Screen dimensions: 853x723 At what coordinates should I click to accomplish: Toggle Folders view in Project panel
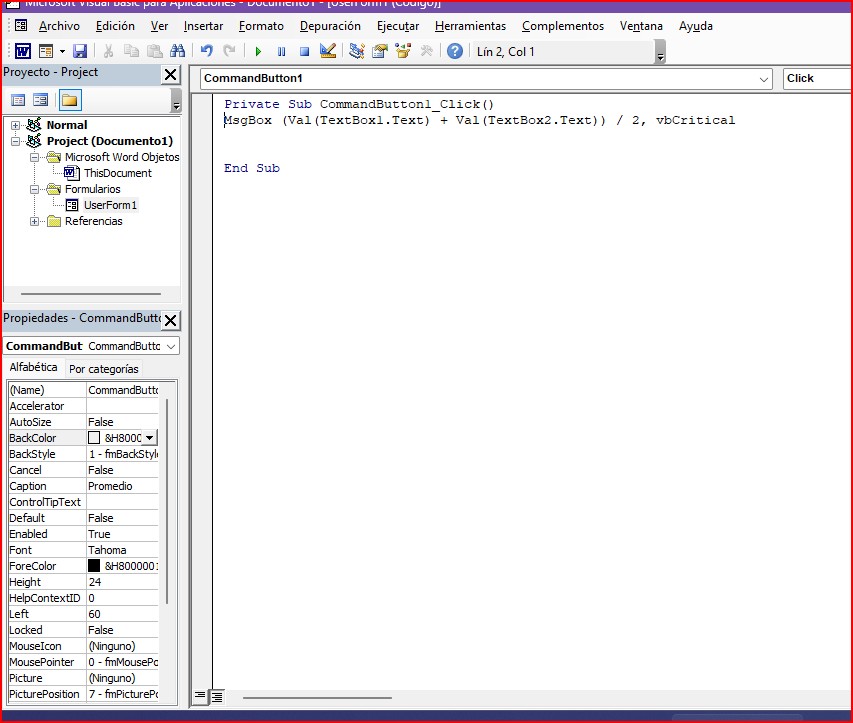click(69, 99)
